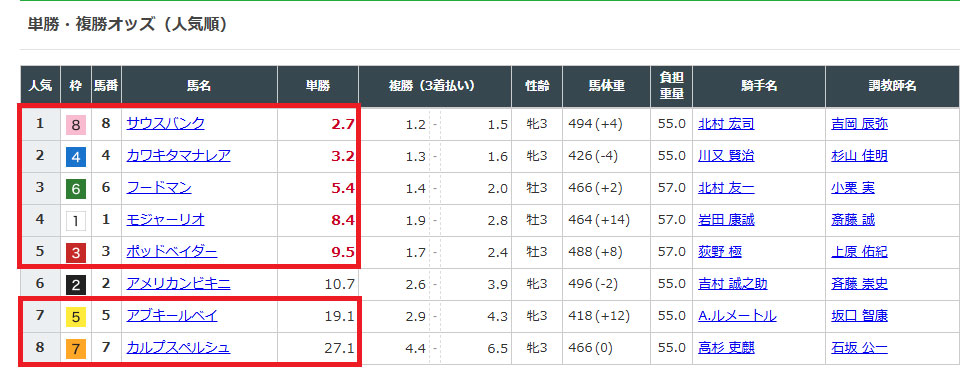Click red frame number 3 badge

[76, 253]
